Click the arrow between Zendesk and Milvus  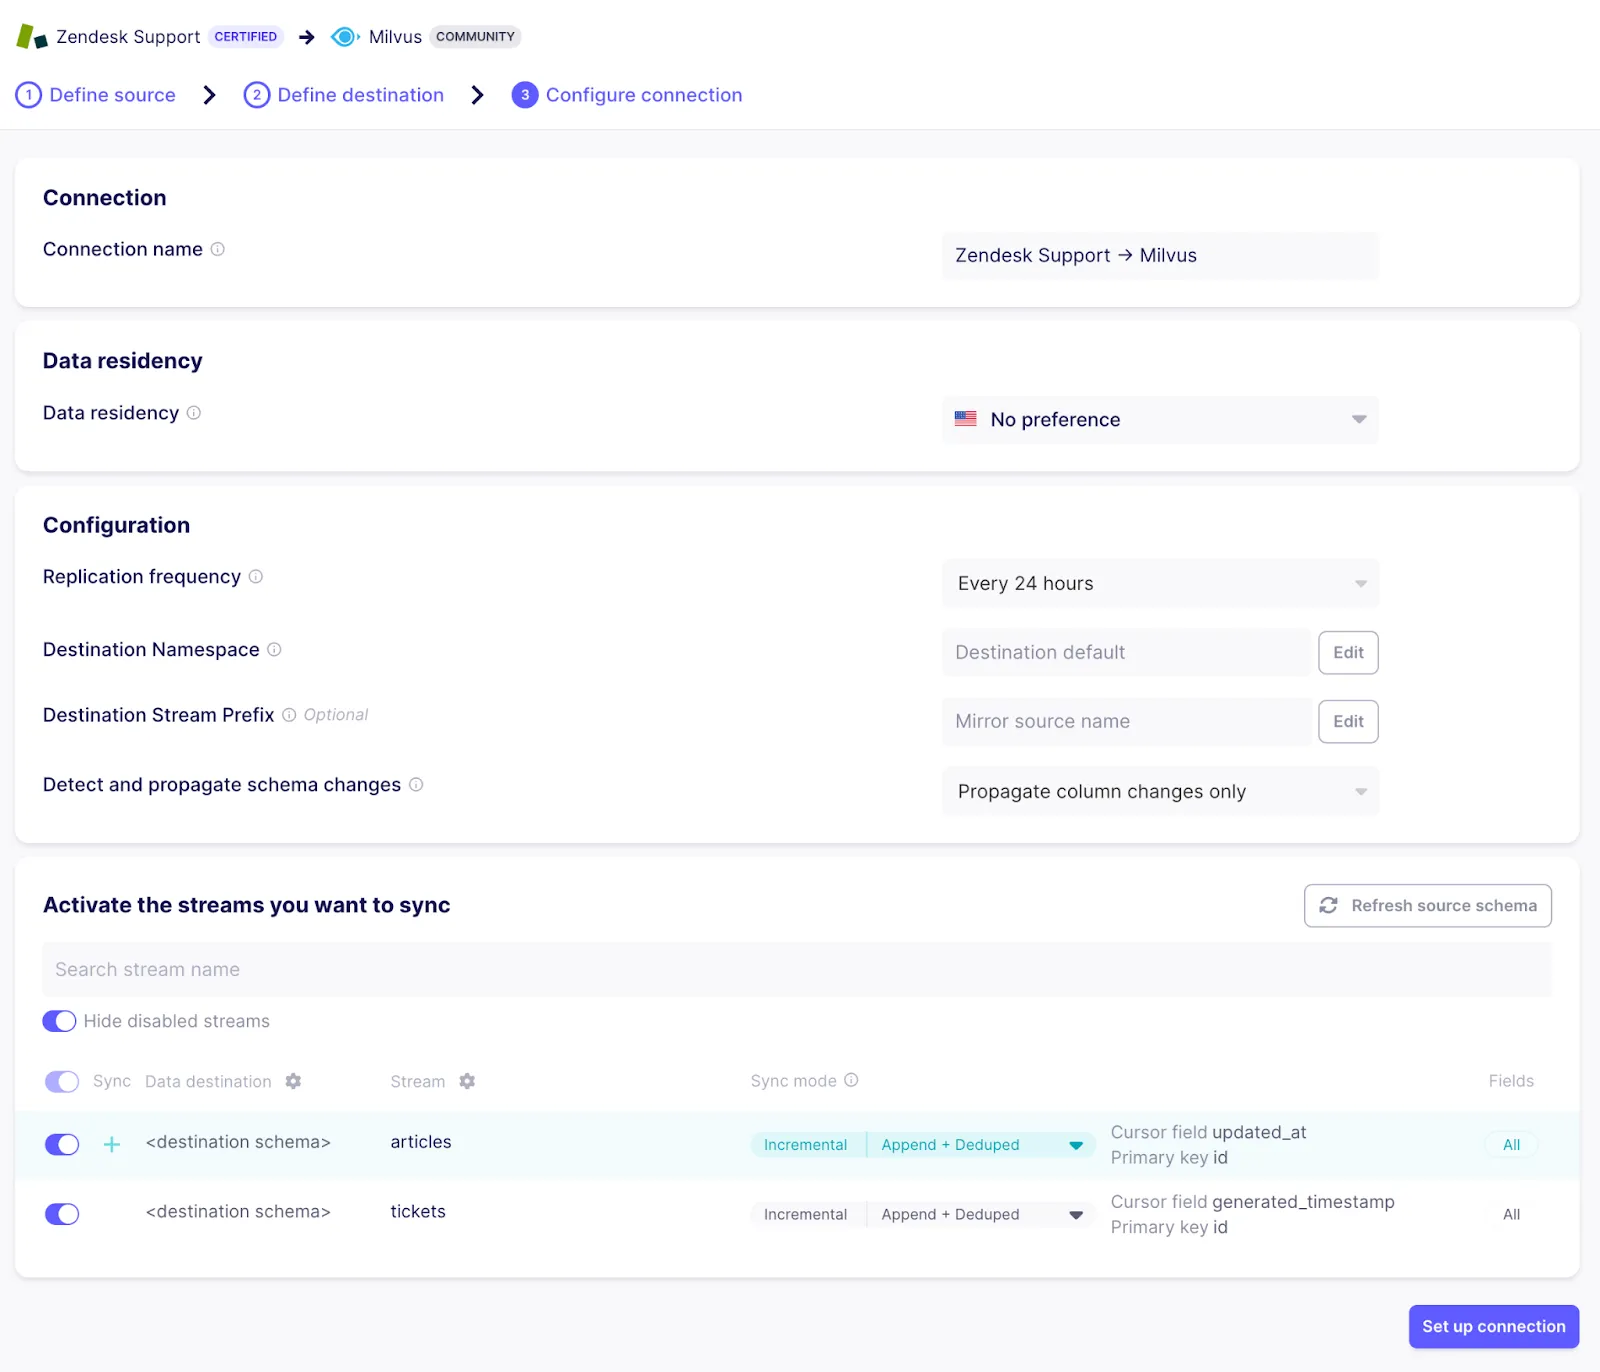pyautogui.click(x=307, y=37)
